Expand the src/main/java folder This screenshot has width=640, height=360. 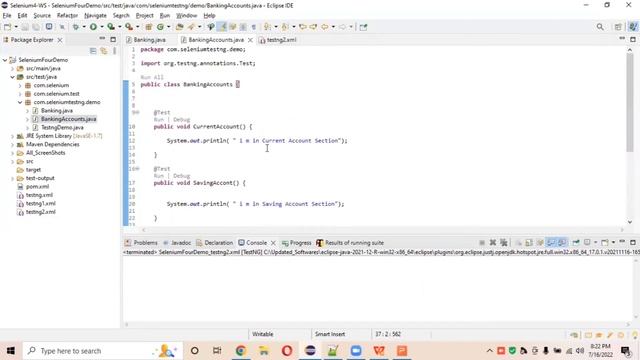13,69
